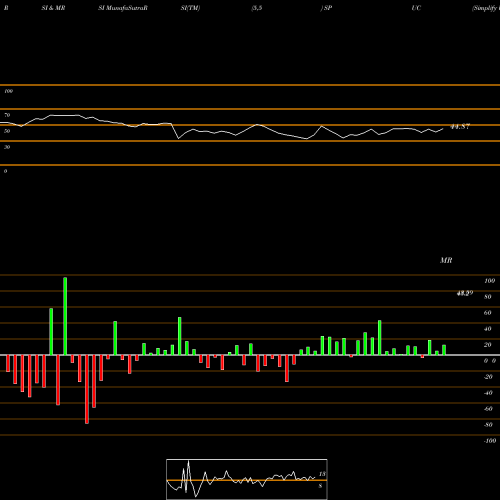Image resolution: width=500 pixels, height=500 pixels.
Task: Click the deepest red MR bar
Action: tap(87, 389)
